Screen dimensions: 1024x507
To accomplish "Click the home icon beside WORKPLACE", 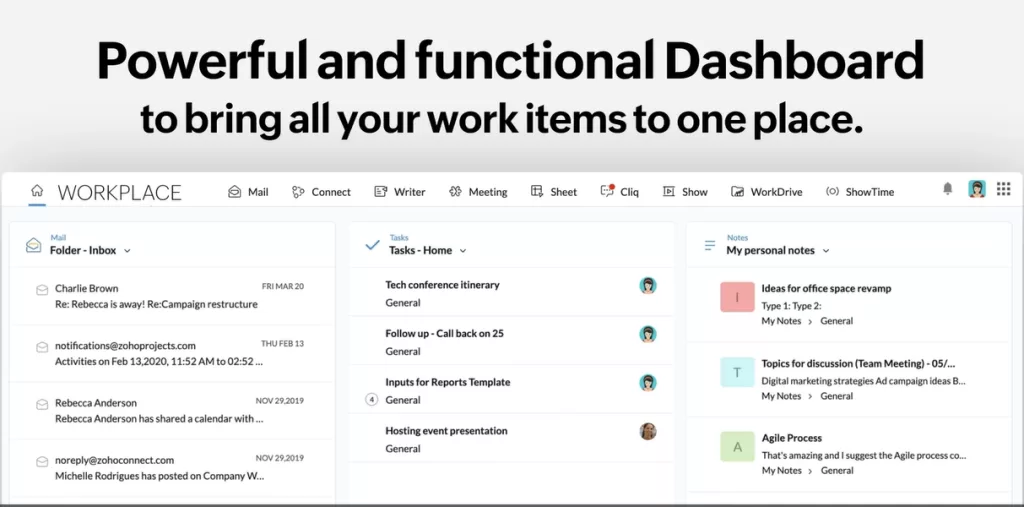I will coord(37,190).
